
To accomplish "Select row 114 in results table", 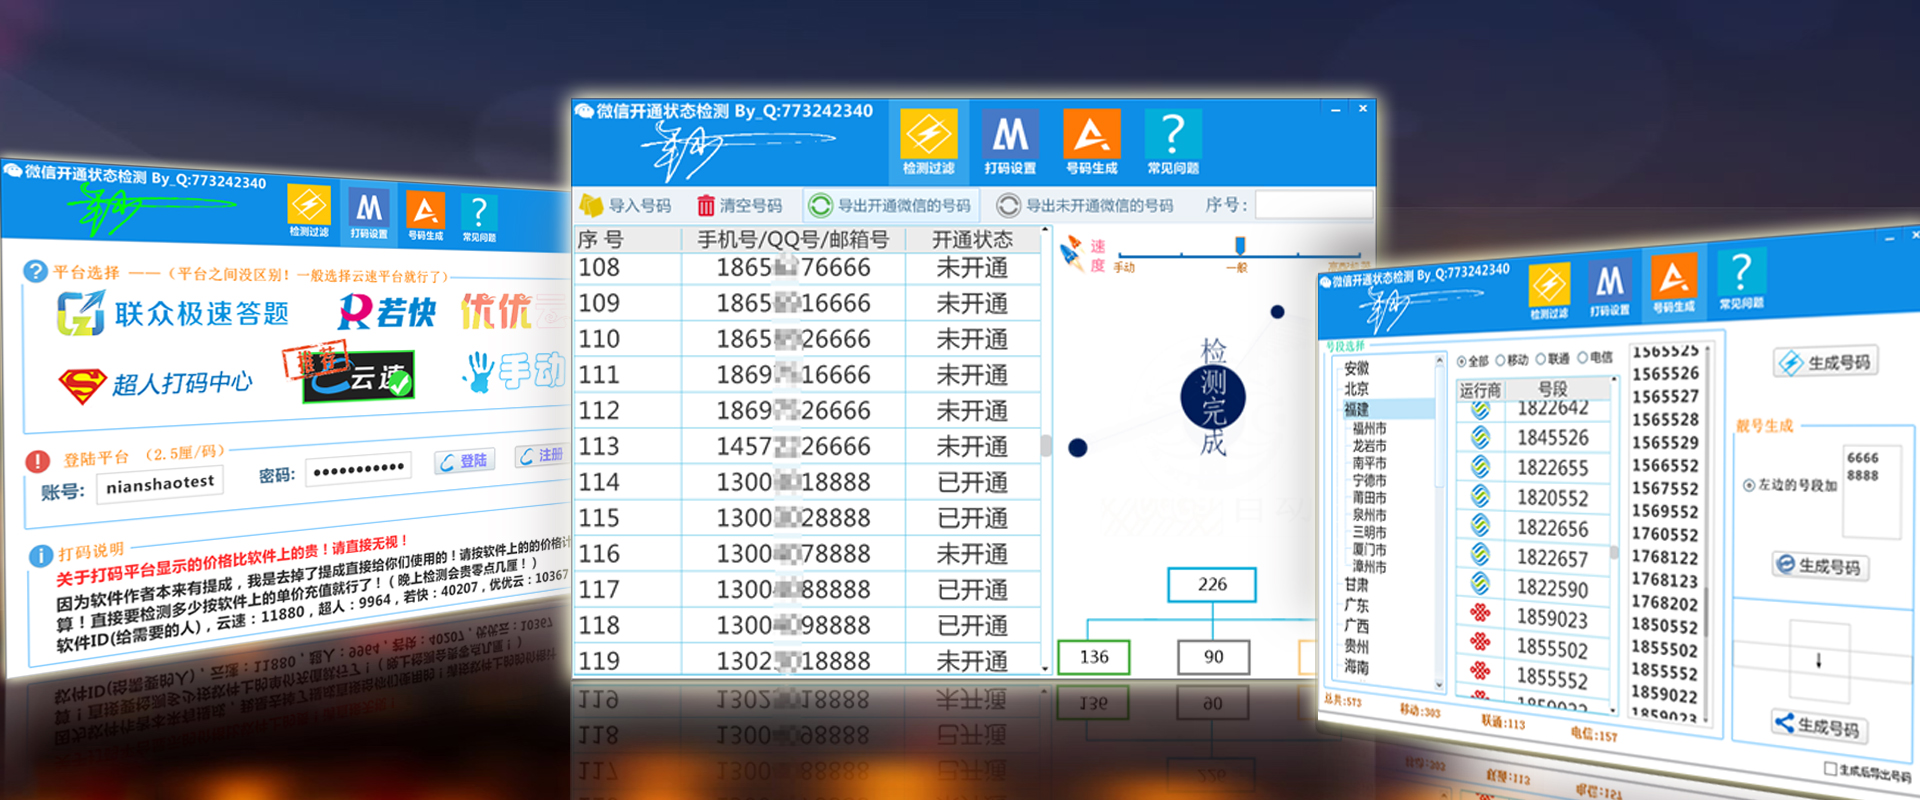I will (807, 482).
